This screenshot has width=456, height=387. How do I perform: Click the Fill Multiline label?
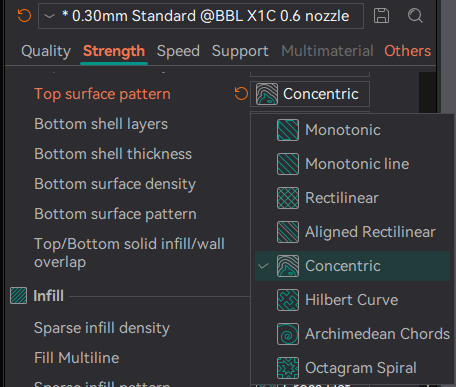tap(77, 358)
